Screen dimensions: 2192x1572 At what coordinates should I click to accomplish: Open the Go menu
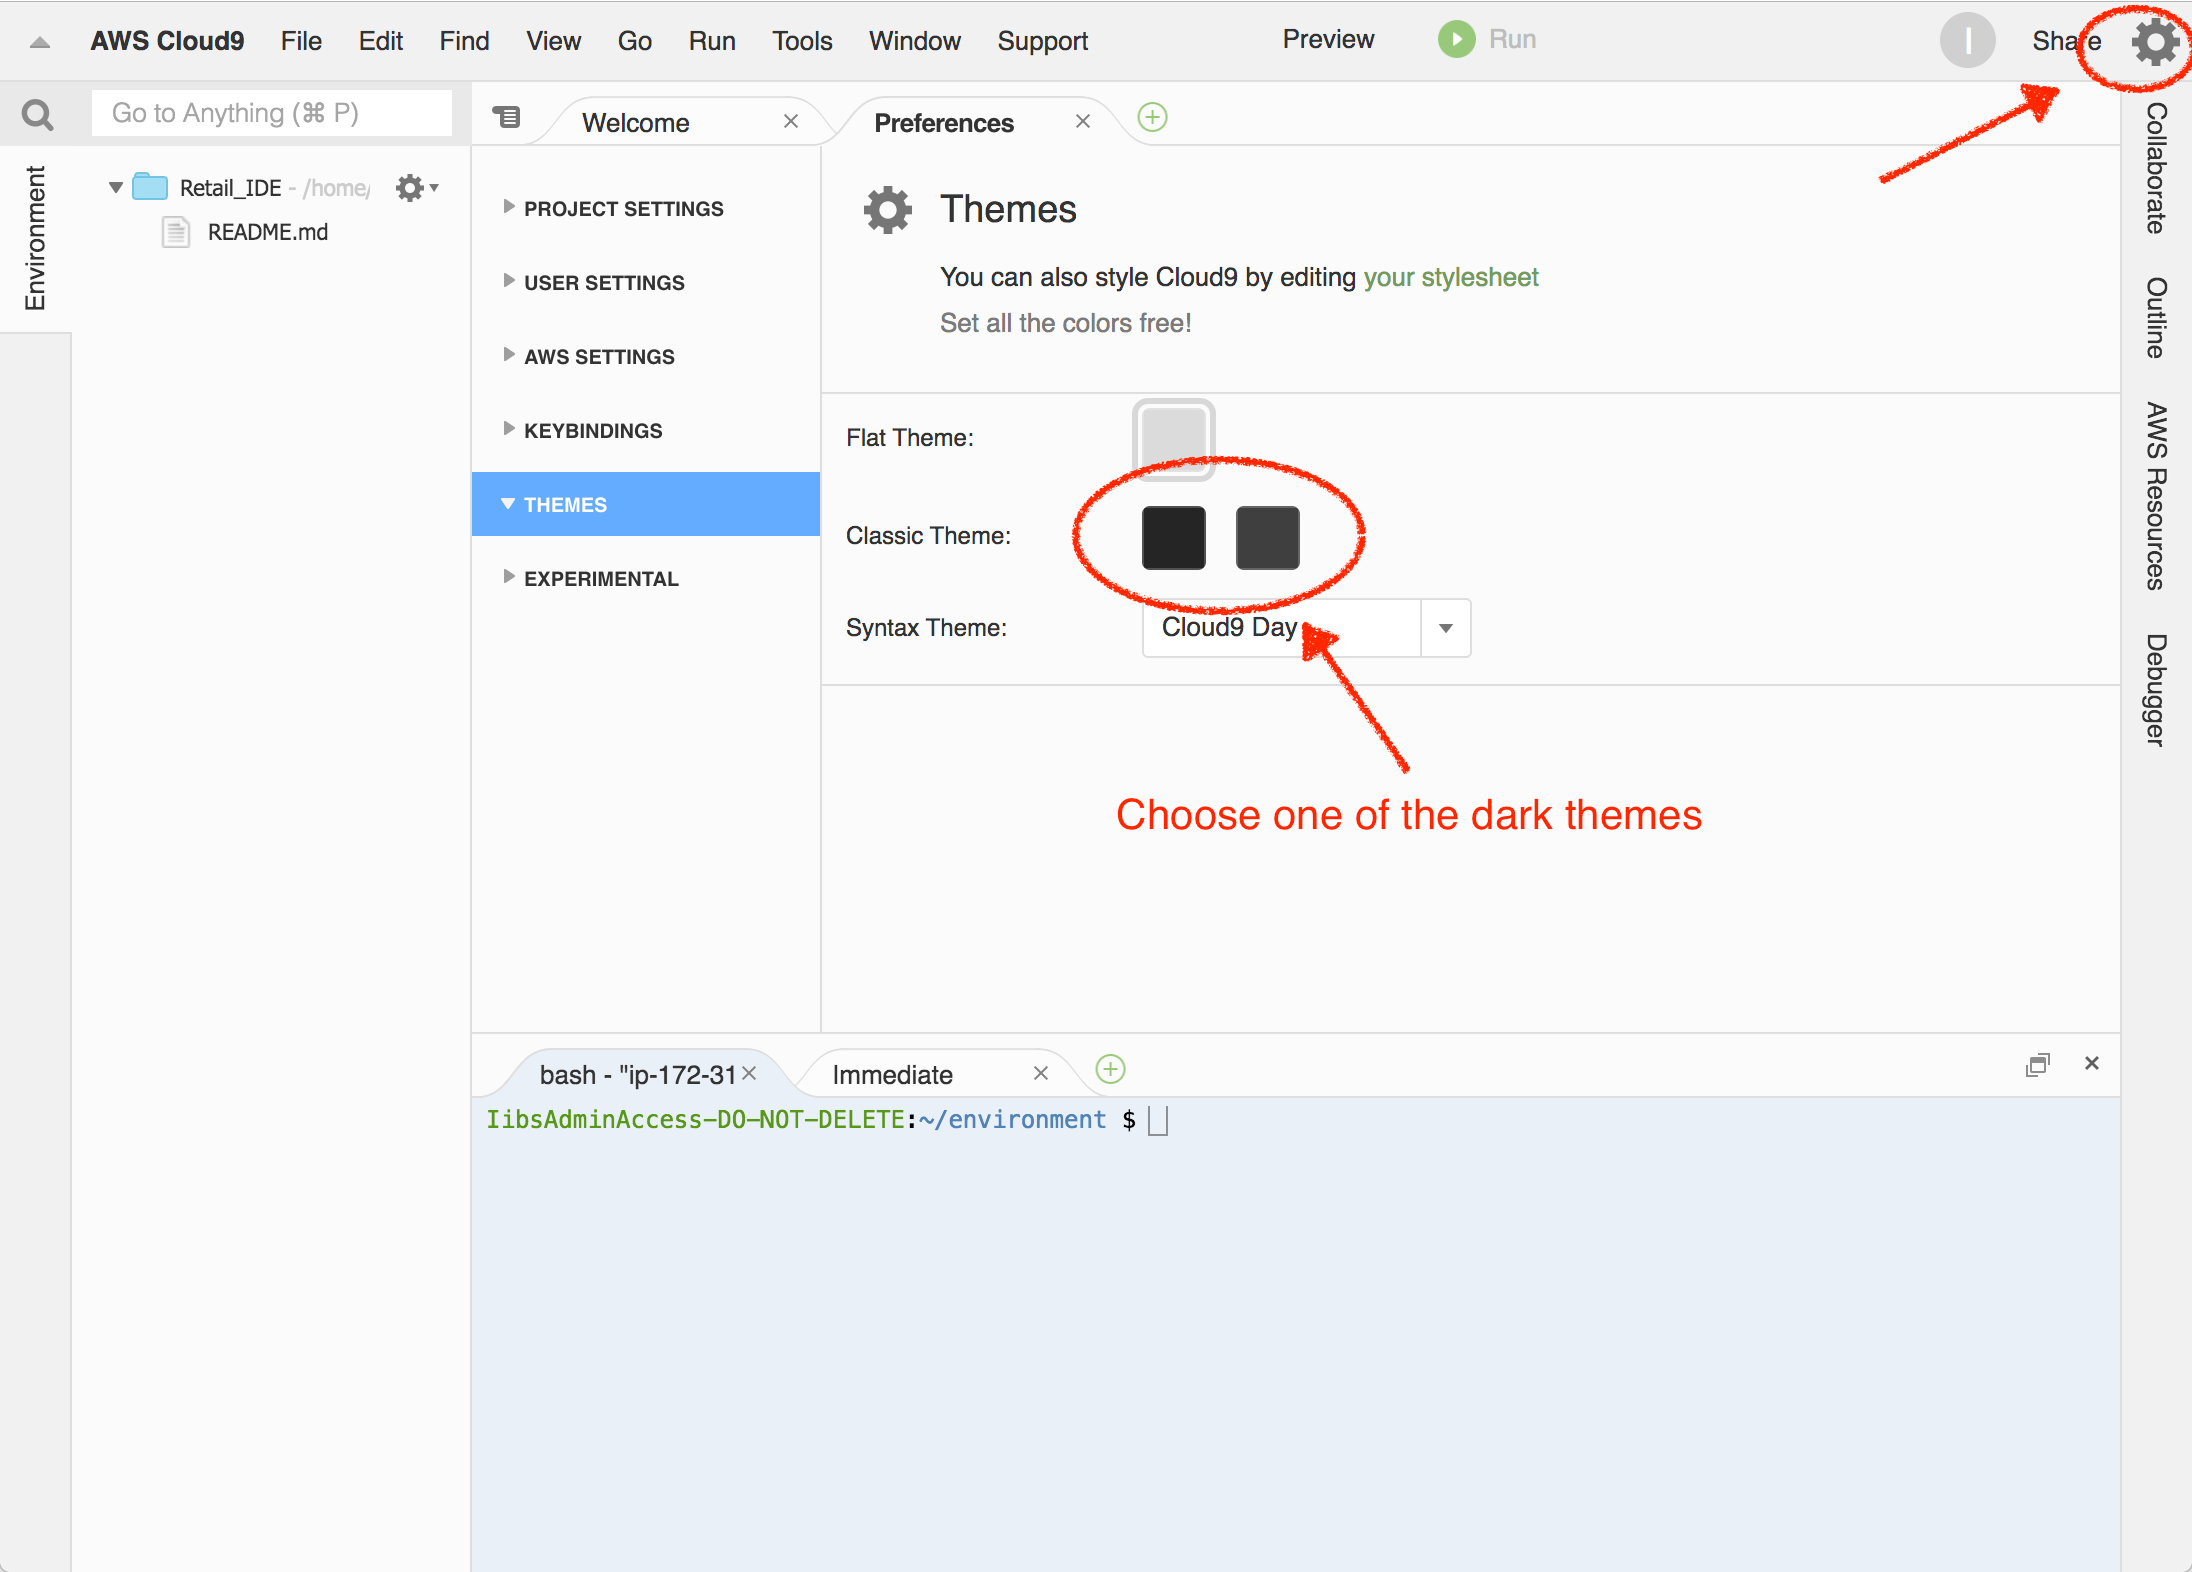635,41
